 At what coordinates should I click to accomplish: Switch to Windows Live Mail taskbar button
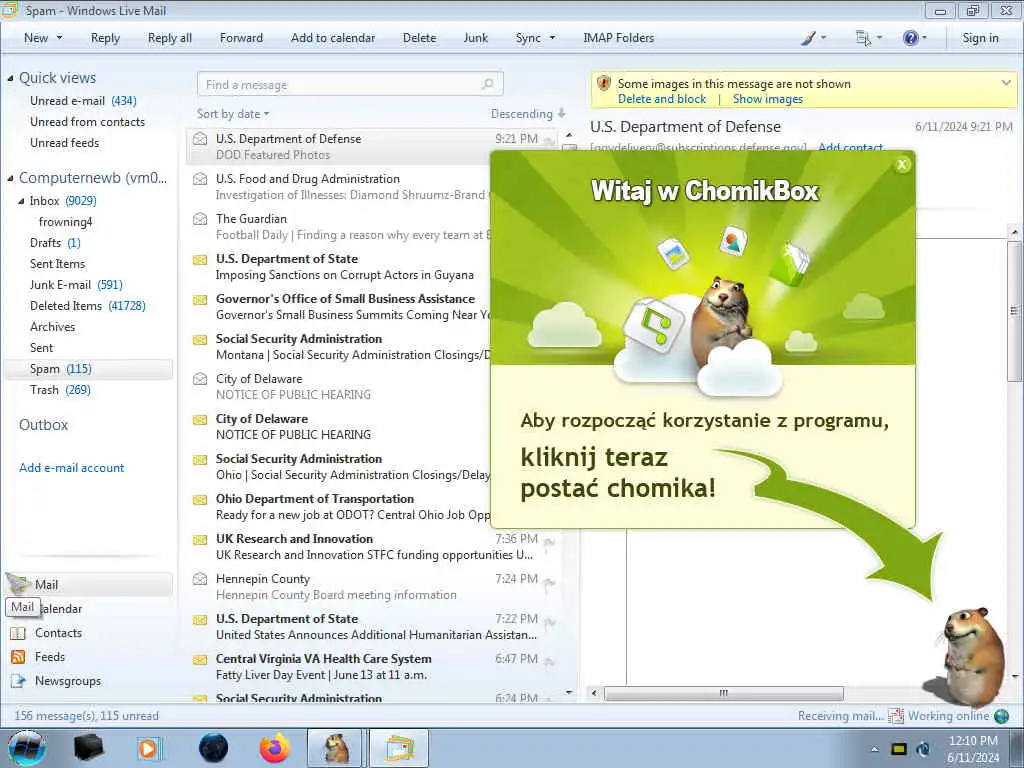[399, 748]
